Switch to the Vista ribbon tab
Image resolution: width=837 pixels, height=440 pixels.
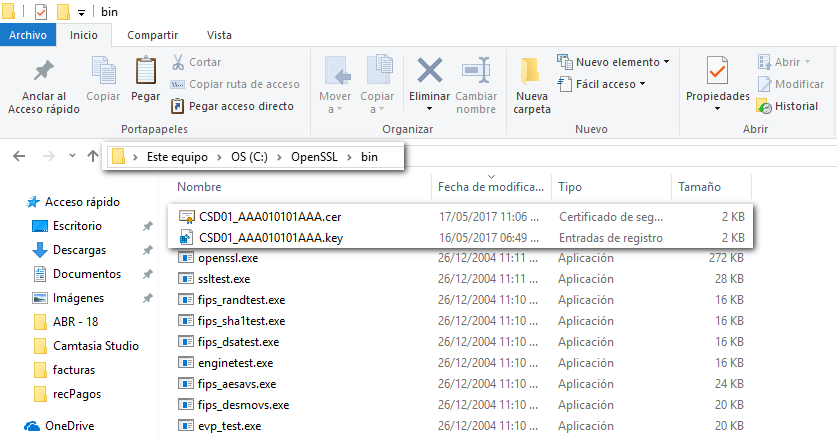[x=219, y=35]
